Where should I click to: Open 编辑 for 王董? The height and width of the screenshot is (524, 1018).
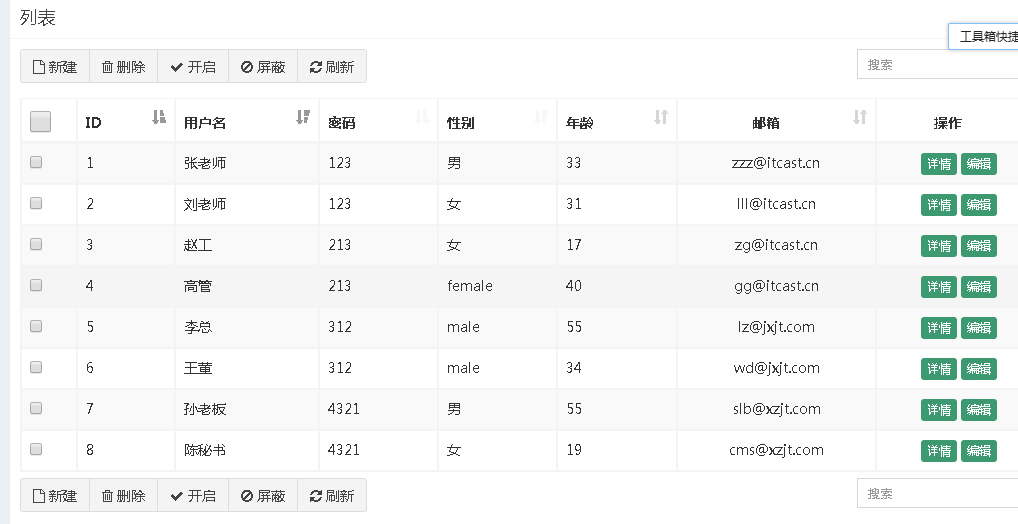(978, 368)
